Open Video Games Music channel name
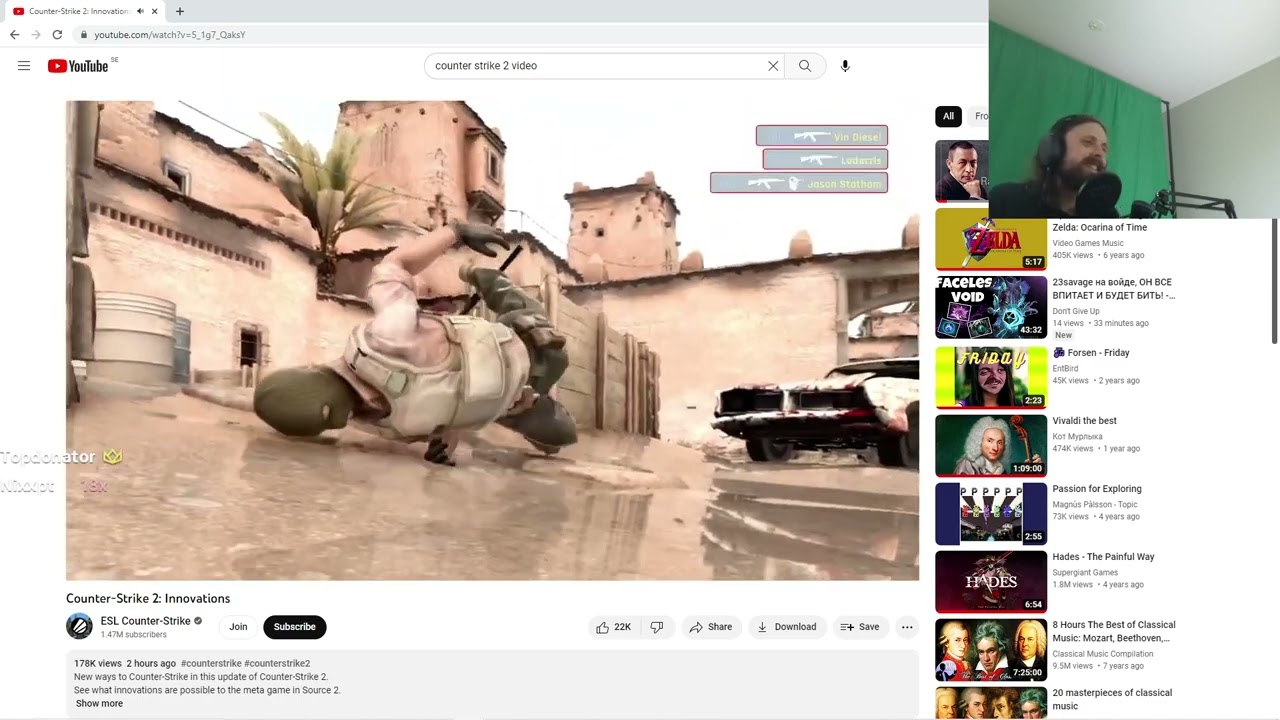 (x=1088, y=243)
